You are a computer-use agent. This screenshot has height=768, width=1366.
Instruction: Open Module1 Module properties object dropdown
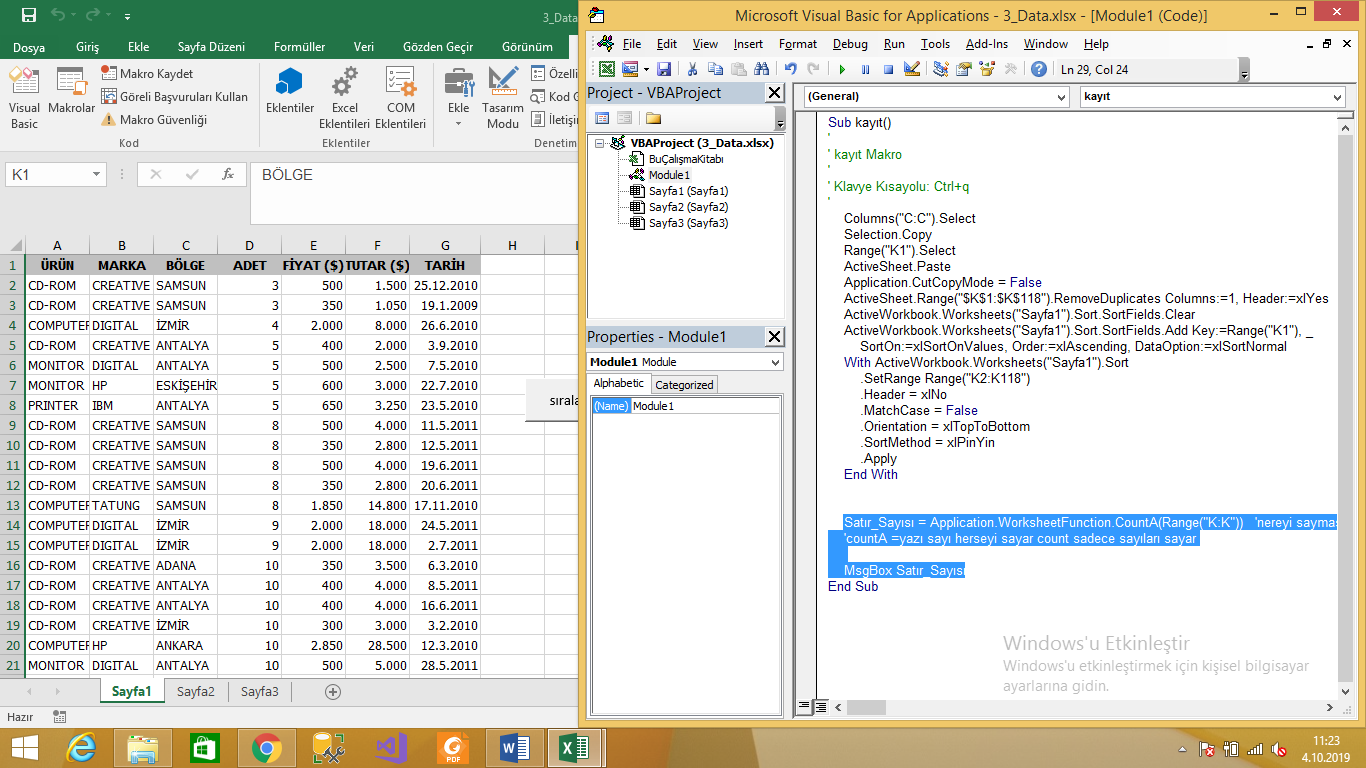[775, 362]
